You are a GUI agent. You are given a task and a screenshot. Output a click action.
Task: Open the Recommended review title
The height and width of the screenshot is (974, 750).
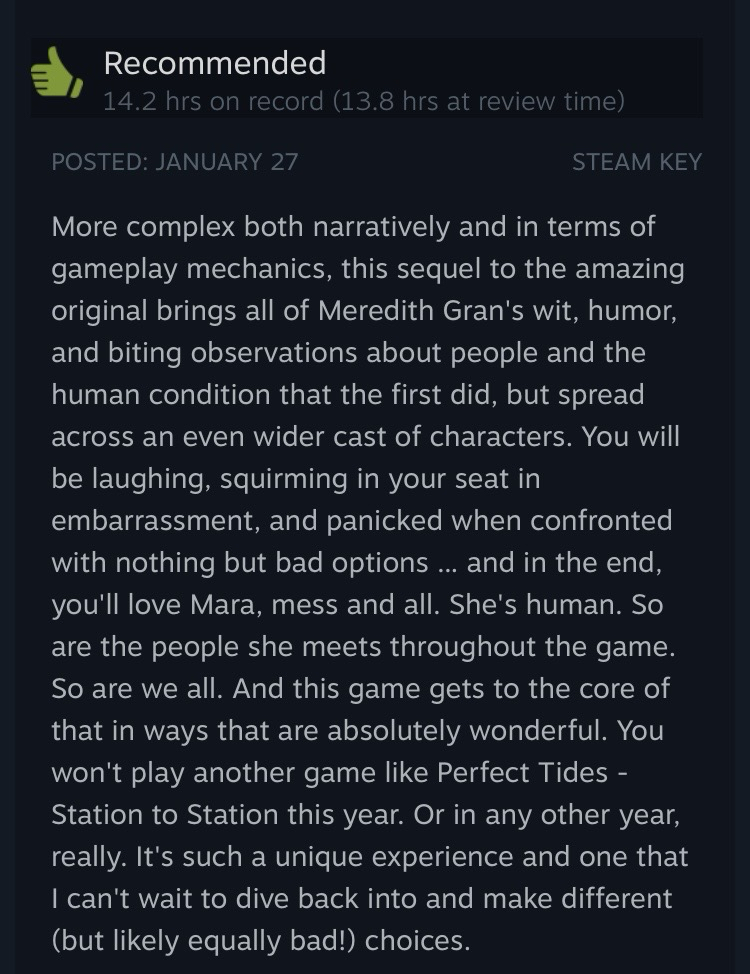[214, 64]
